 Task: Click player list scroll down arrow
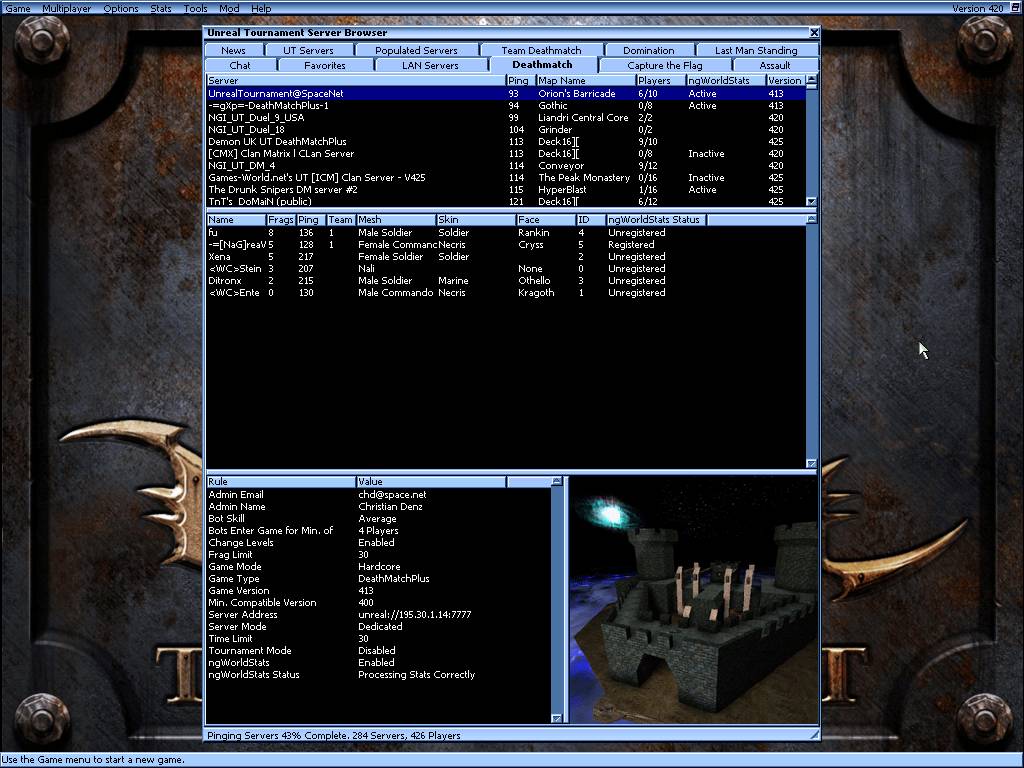(811, 464)
